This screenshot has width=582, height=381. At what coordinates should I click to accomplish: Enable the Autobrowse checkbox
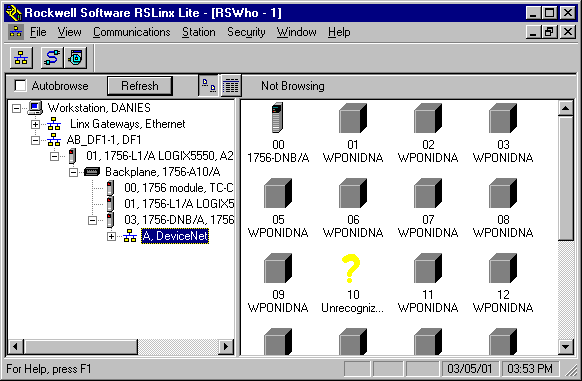[20, 86]
